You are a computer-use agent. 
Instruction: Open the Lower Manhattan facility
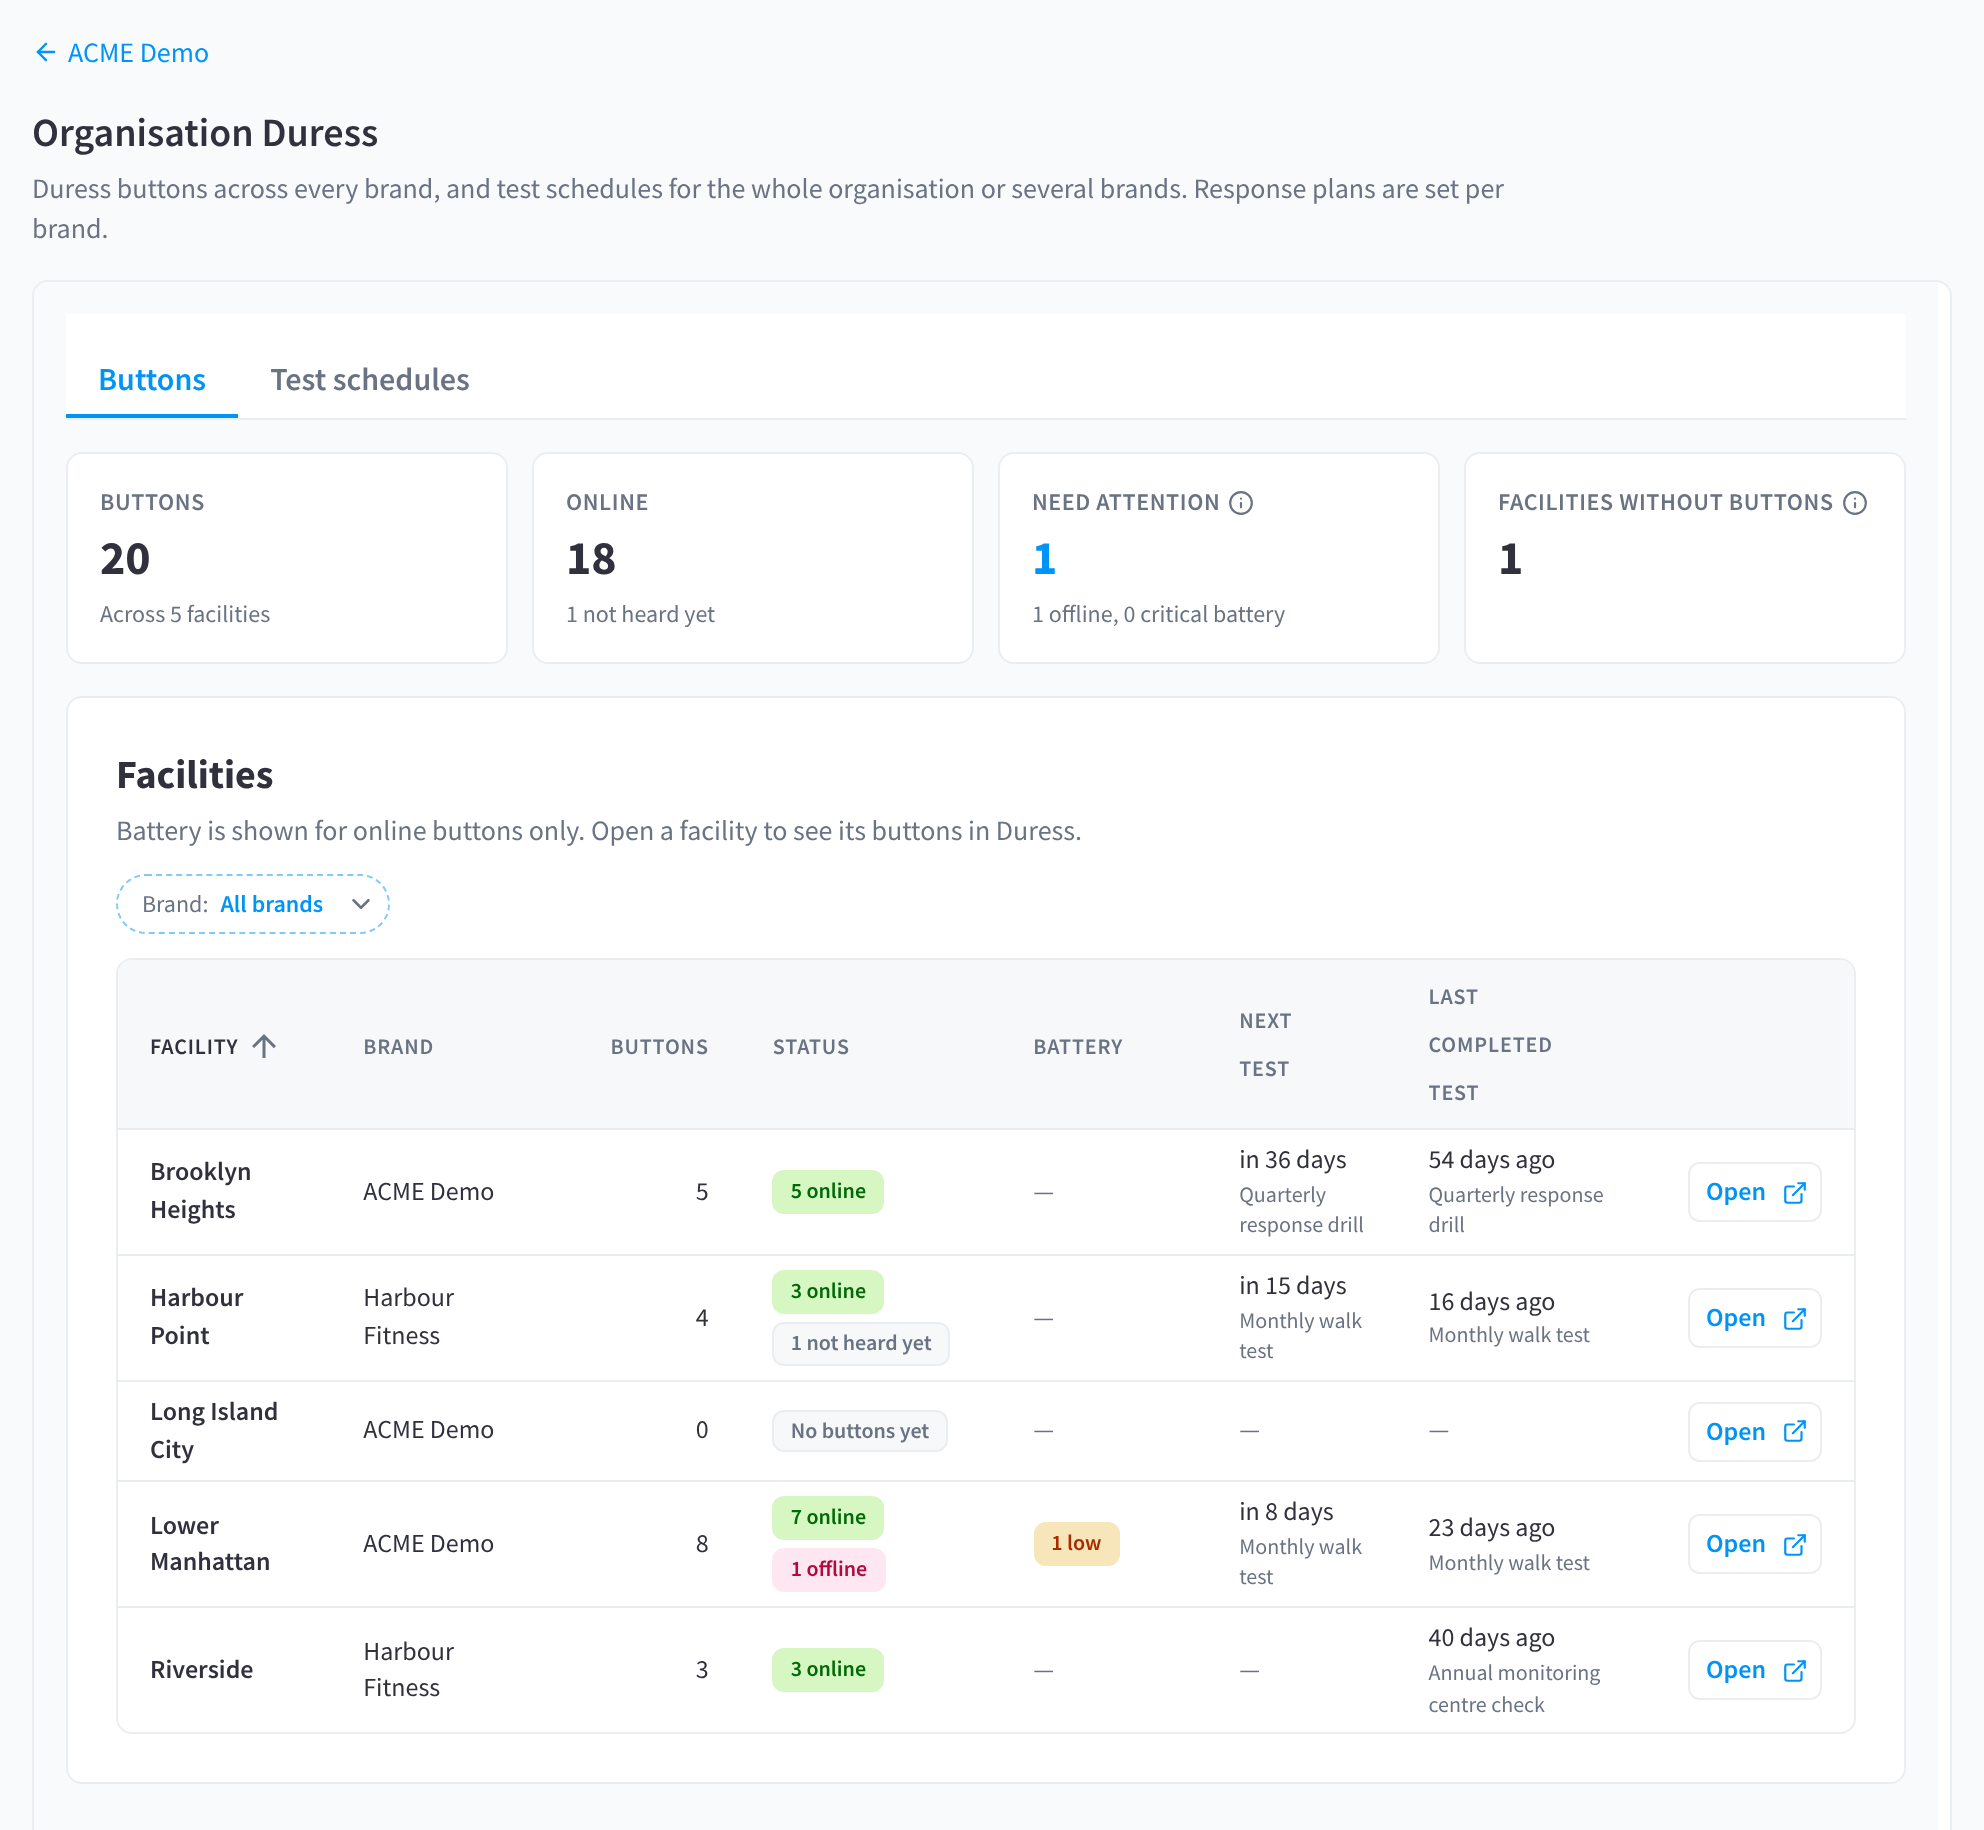coord(1755,1544)
